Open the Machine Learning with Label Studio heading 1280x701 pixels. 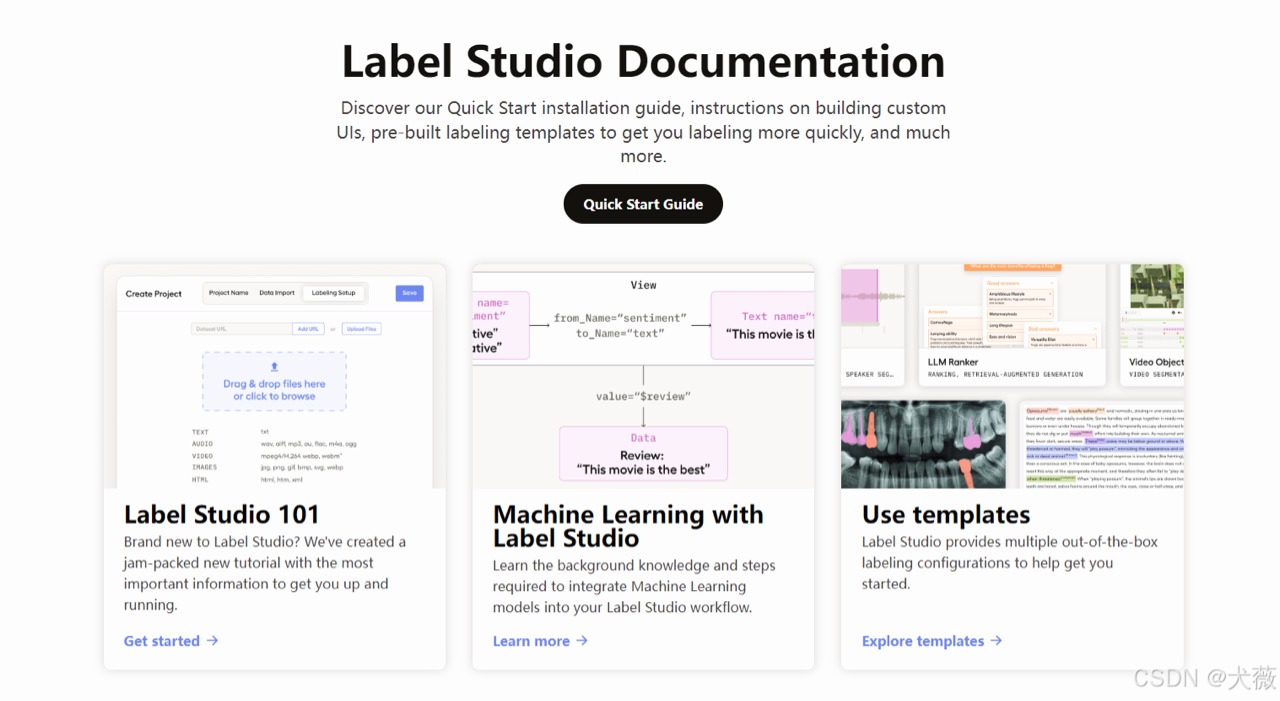(628, 526)
